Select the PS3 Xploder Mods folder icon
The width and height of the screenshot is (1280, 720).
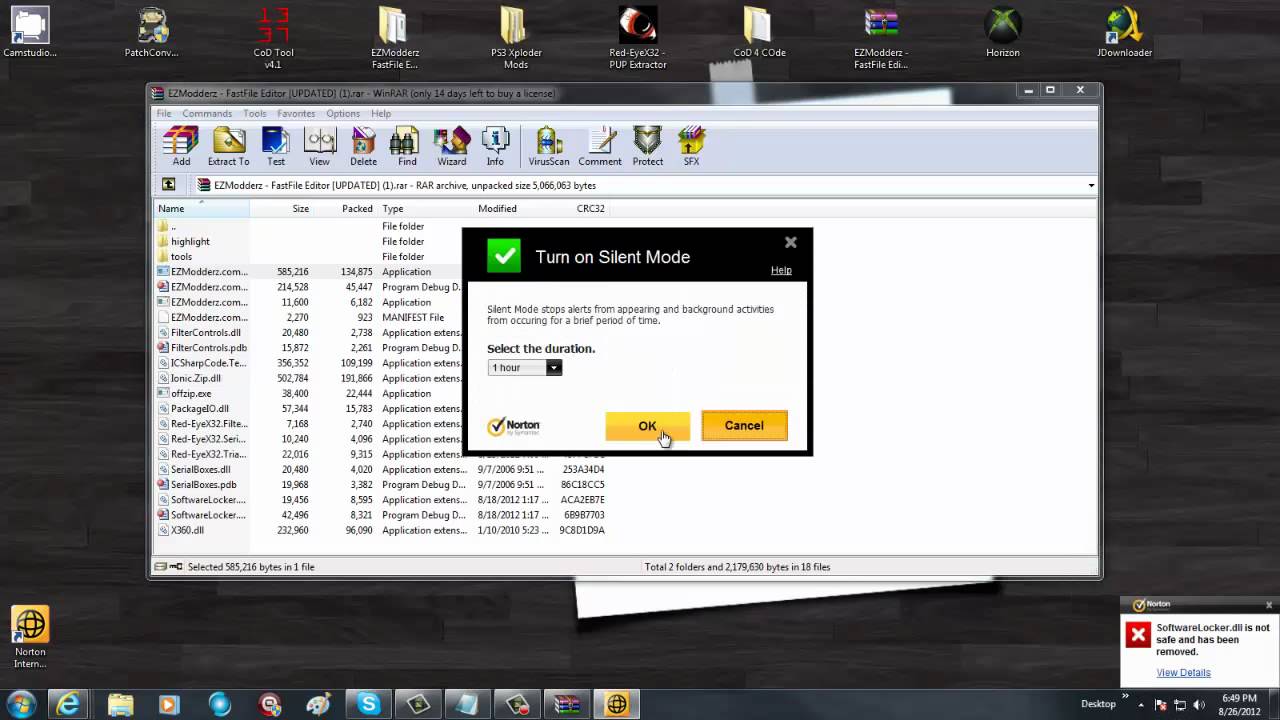[516, 38]
